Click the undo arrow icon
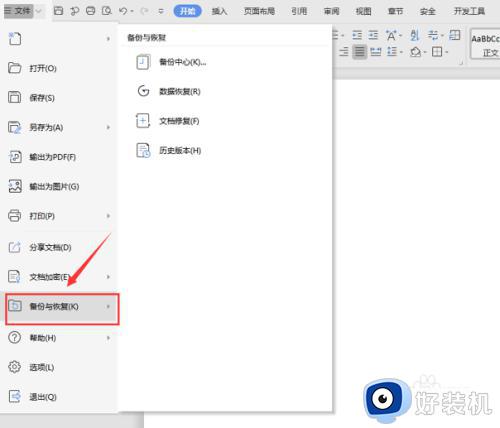The width and height of the screenshot is (500, 428). [123, 11]
